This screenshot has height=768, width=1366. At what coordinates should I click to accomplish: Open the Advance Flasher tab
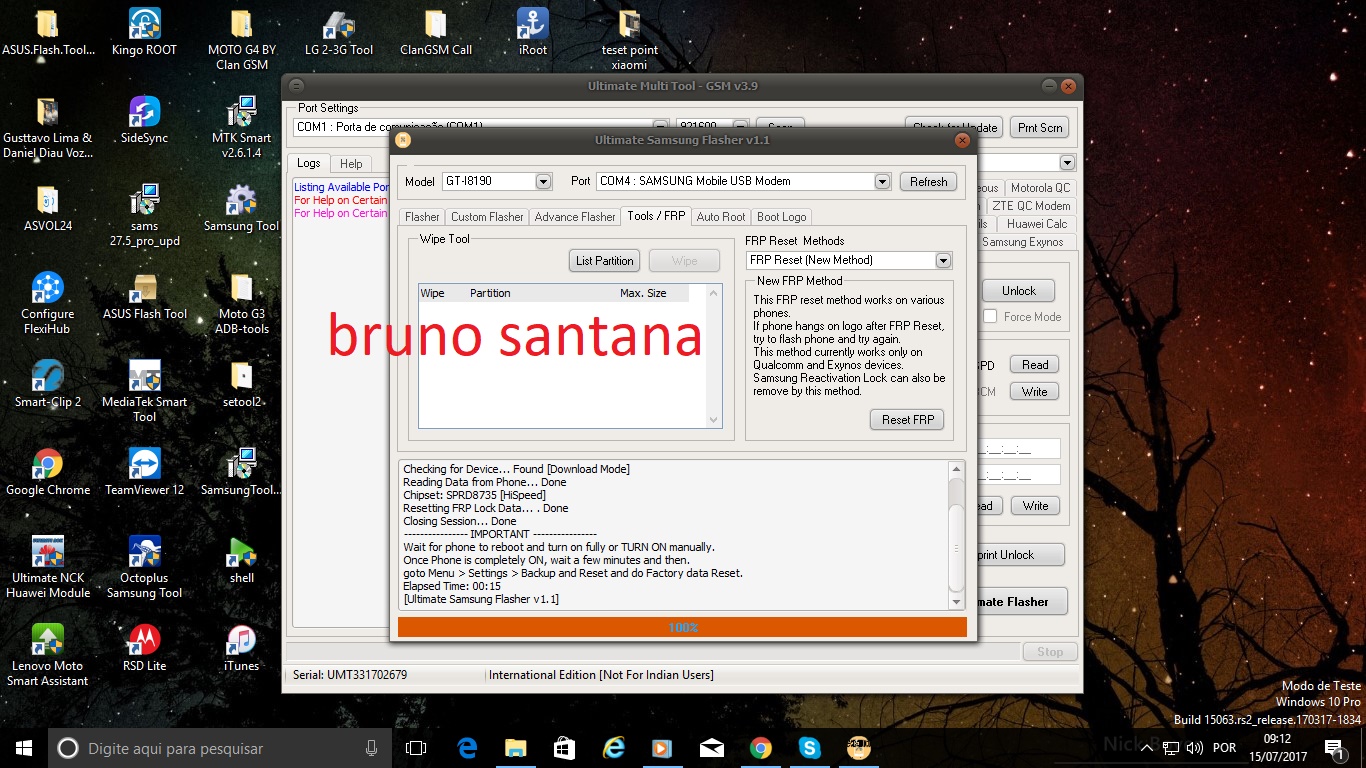pyautogui.click(x=575, y=217)
